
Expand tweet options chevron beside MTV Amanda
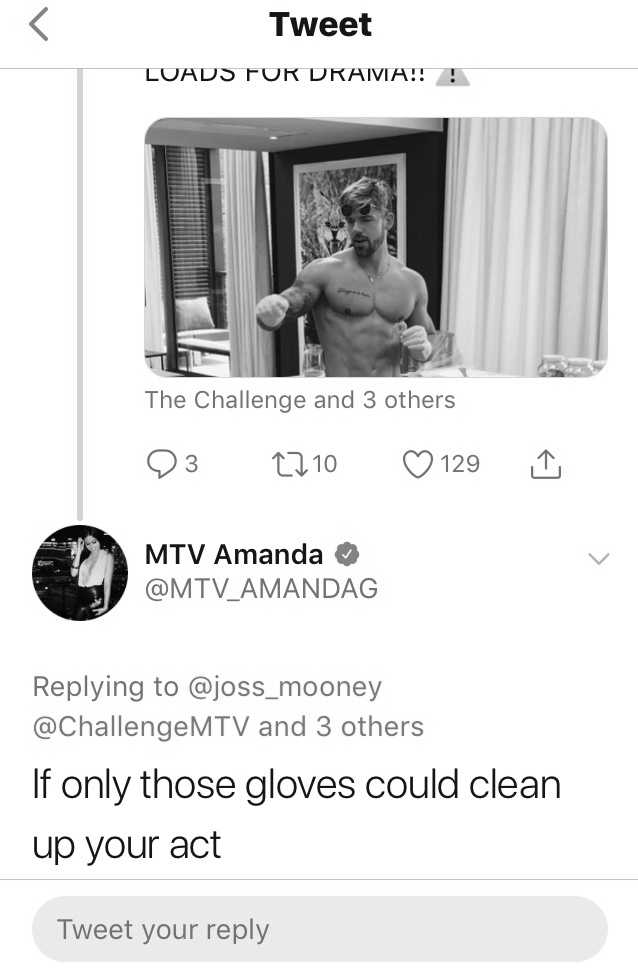click(598, 559)
